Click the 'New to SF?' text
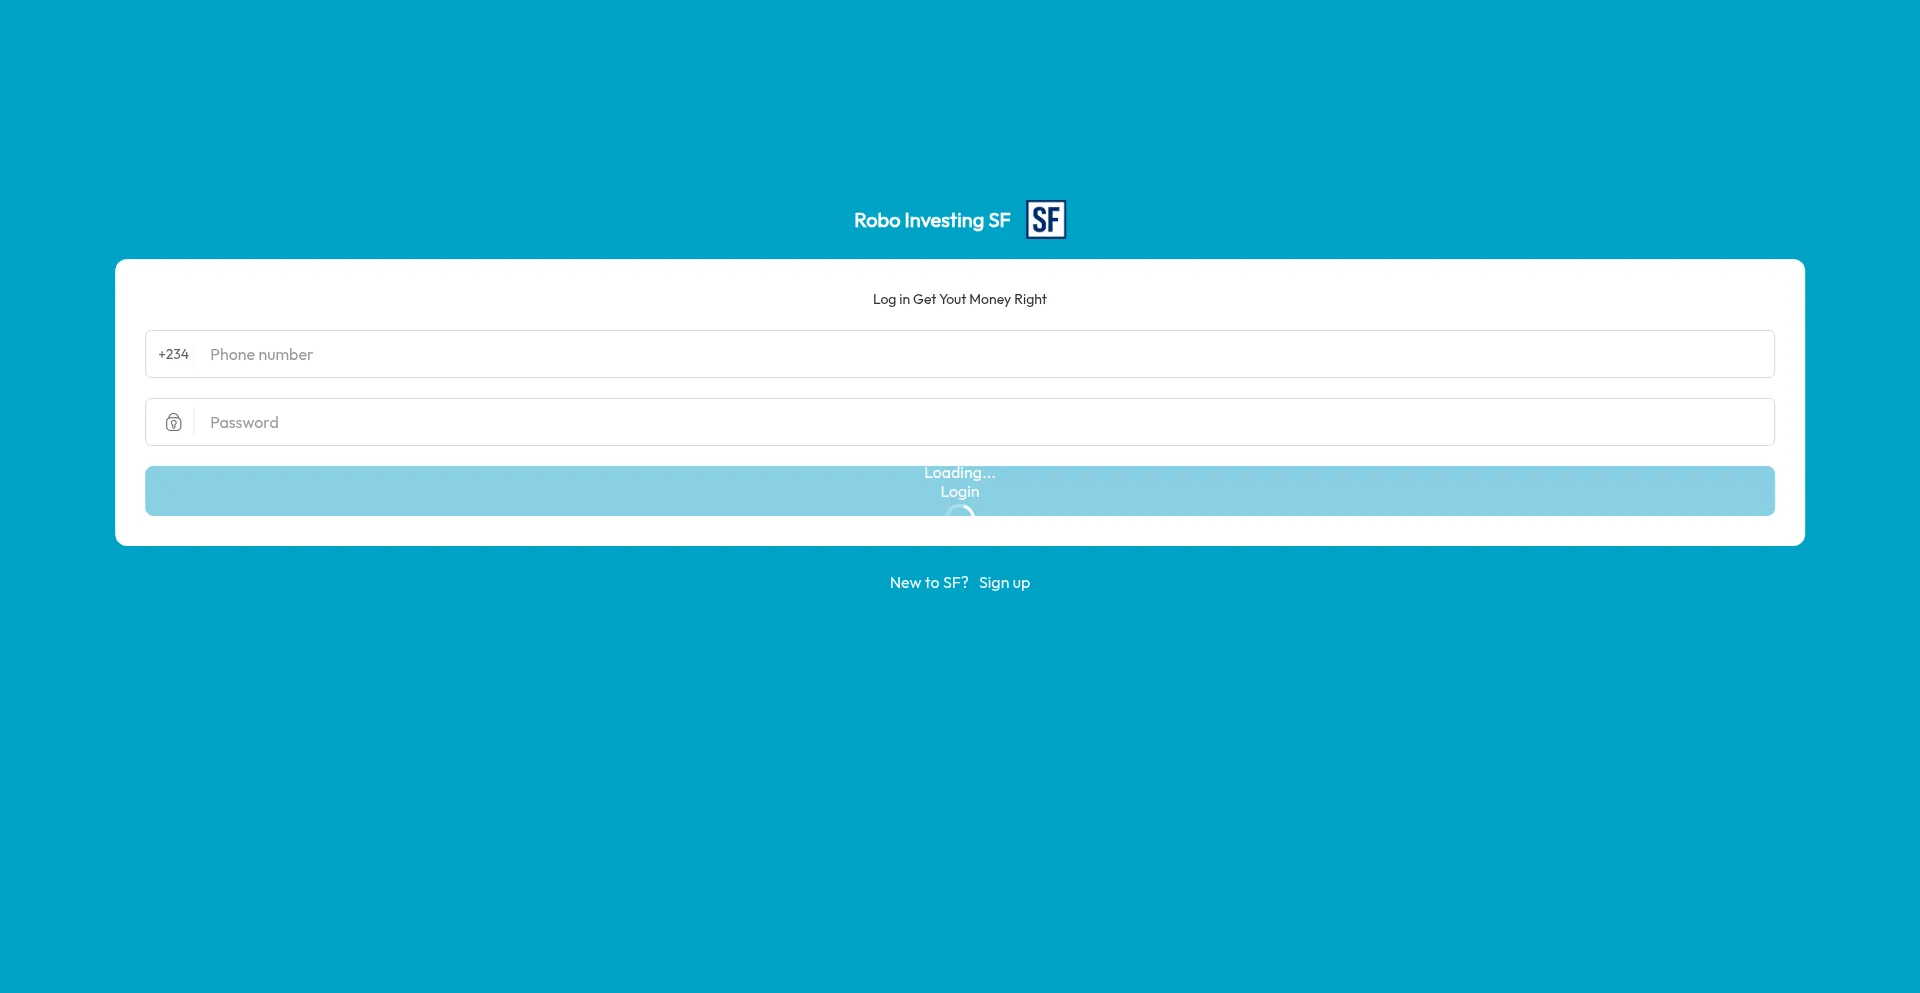The width and height of the screenshot is (1920, 993). click(x=929, y=582)
